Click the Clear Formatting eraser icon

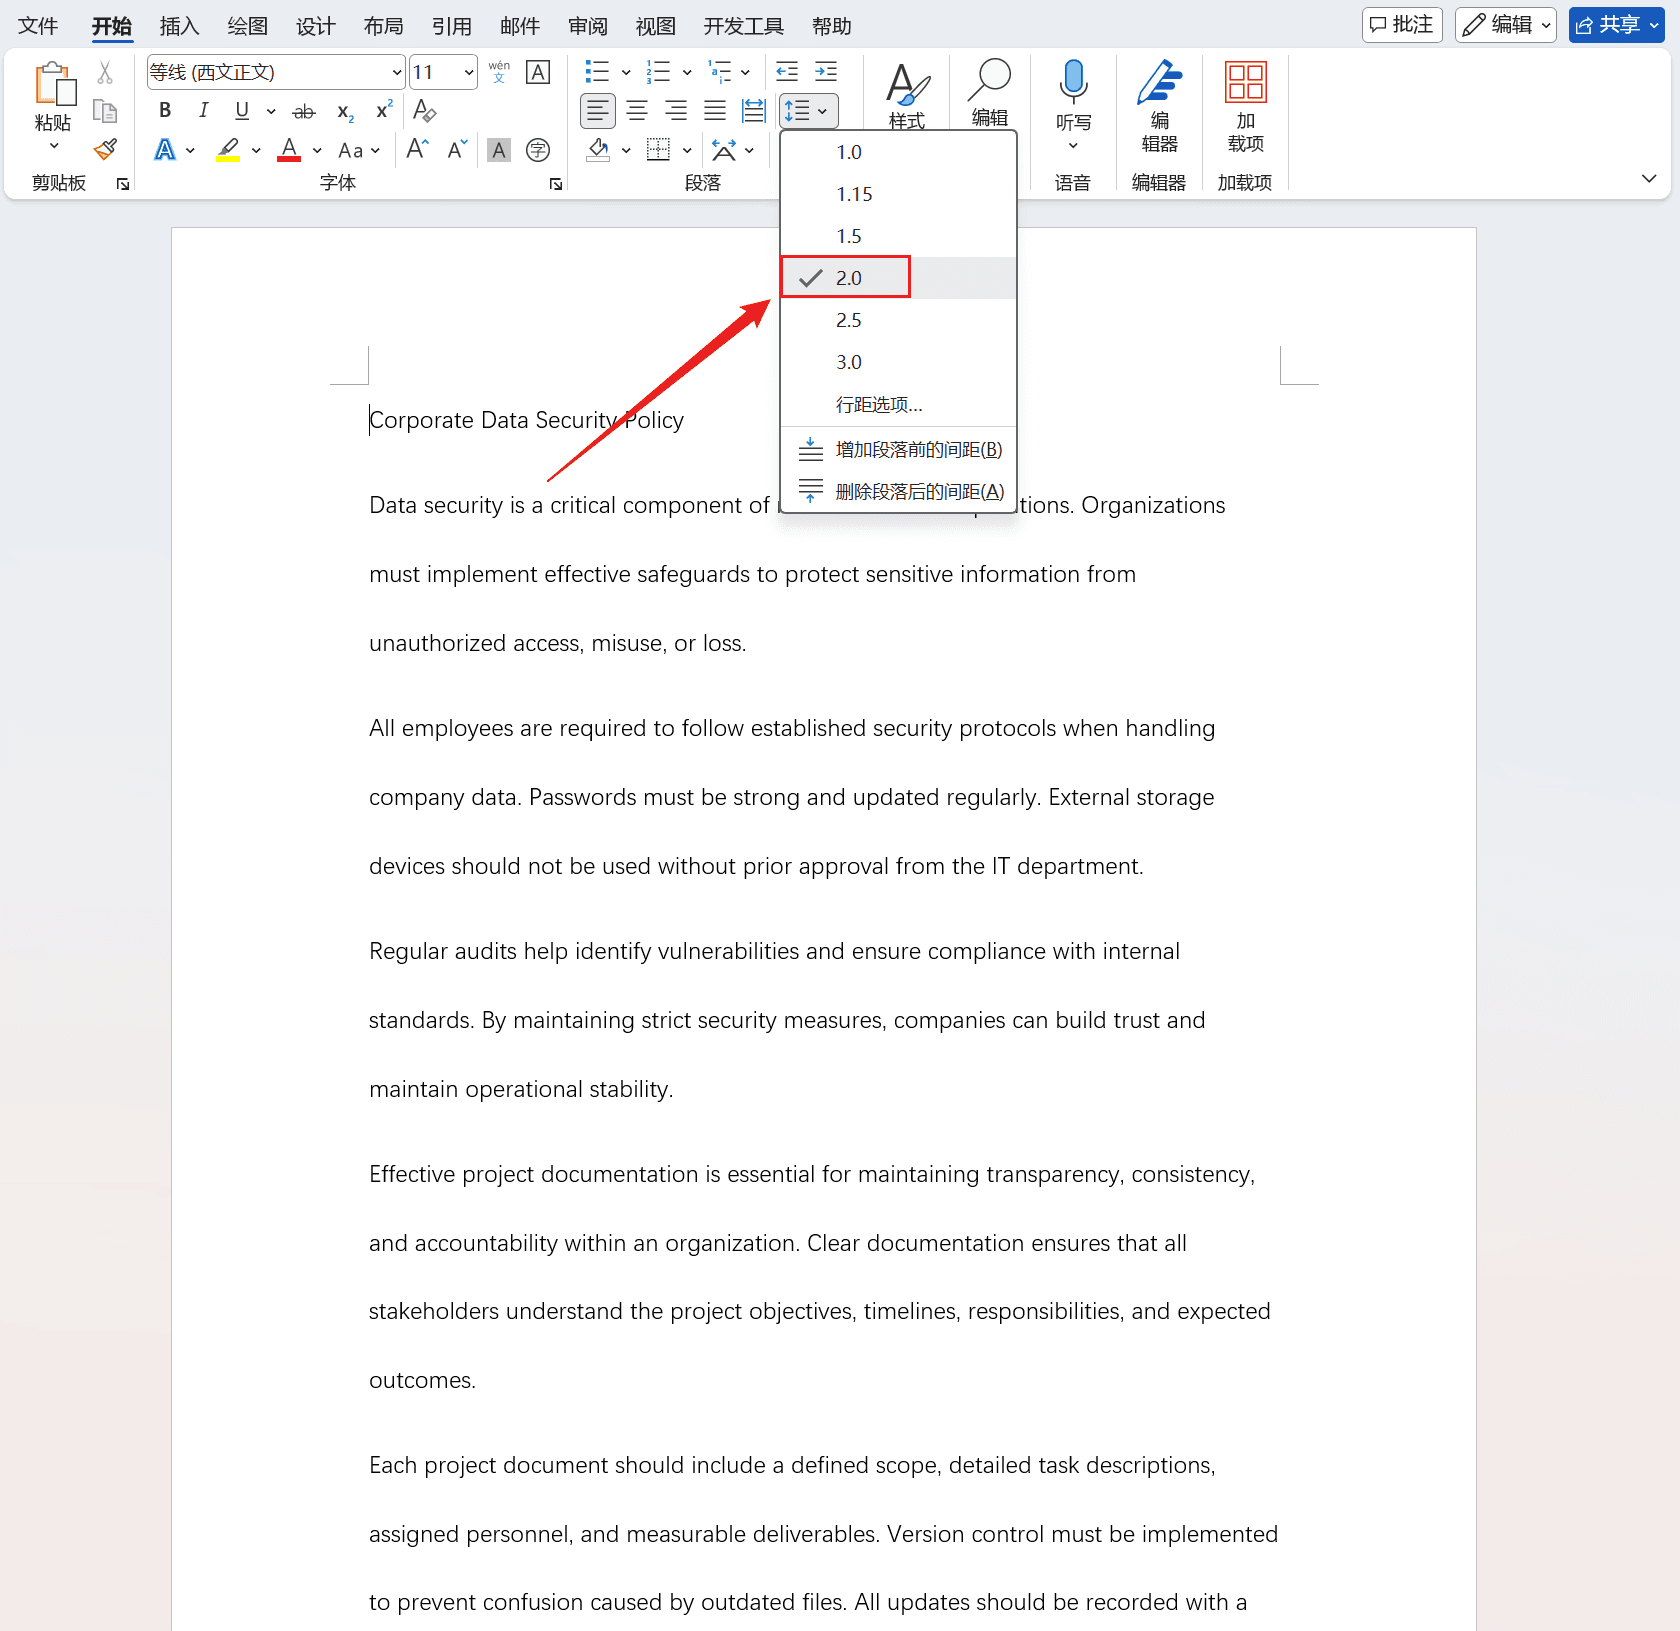[x=424, y=111]
